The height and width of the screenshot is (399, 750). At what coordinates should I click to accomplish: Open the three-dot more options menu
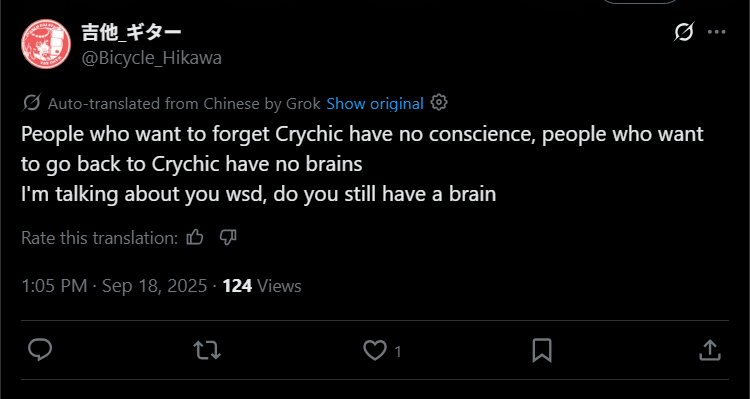point(717,33)
